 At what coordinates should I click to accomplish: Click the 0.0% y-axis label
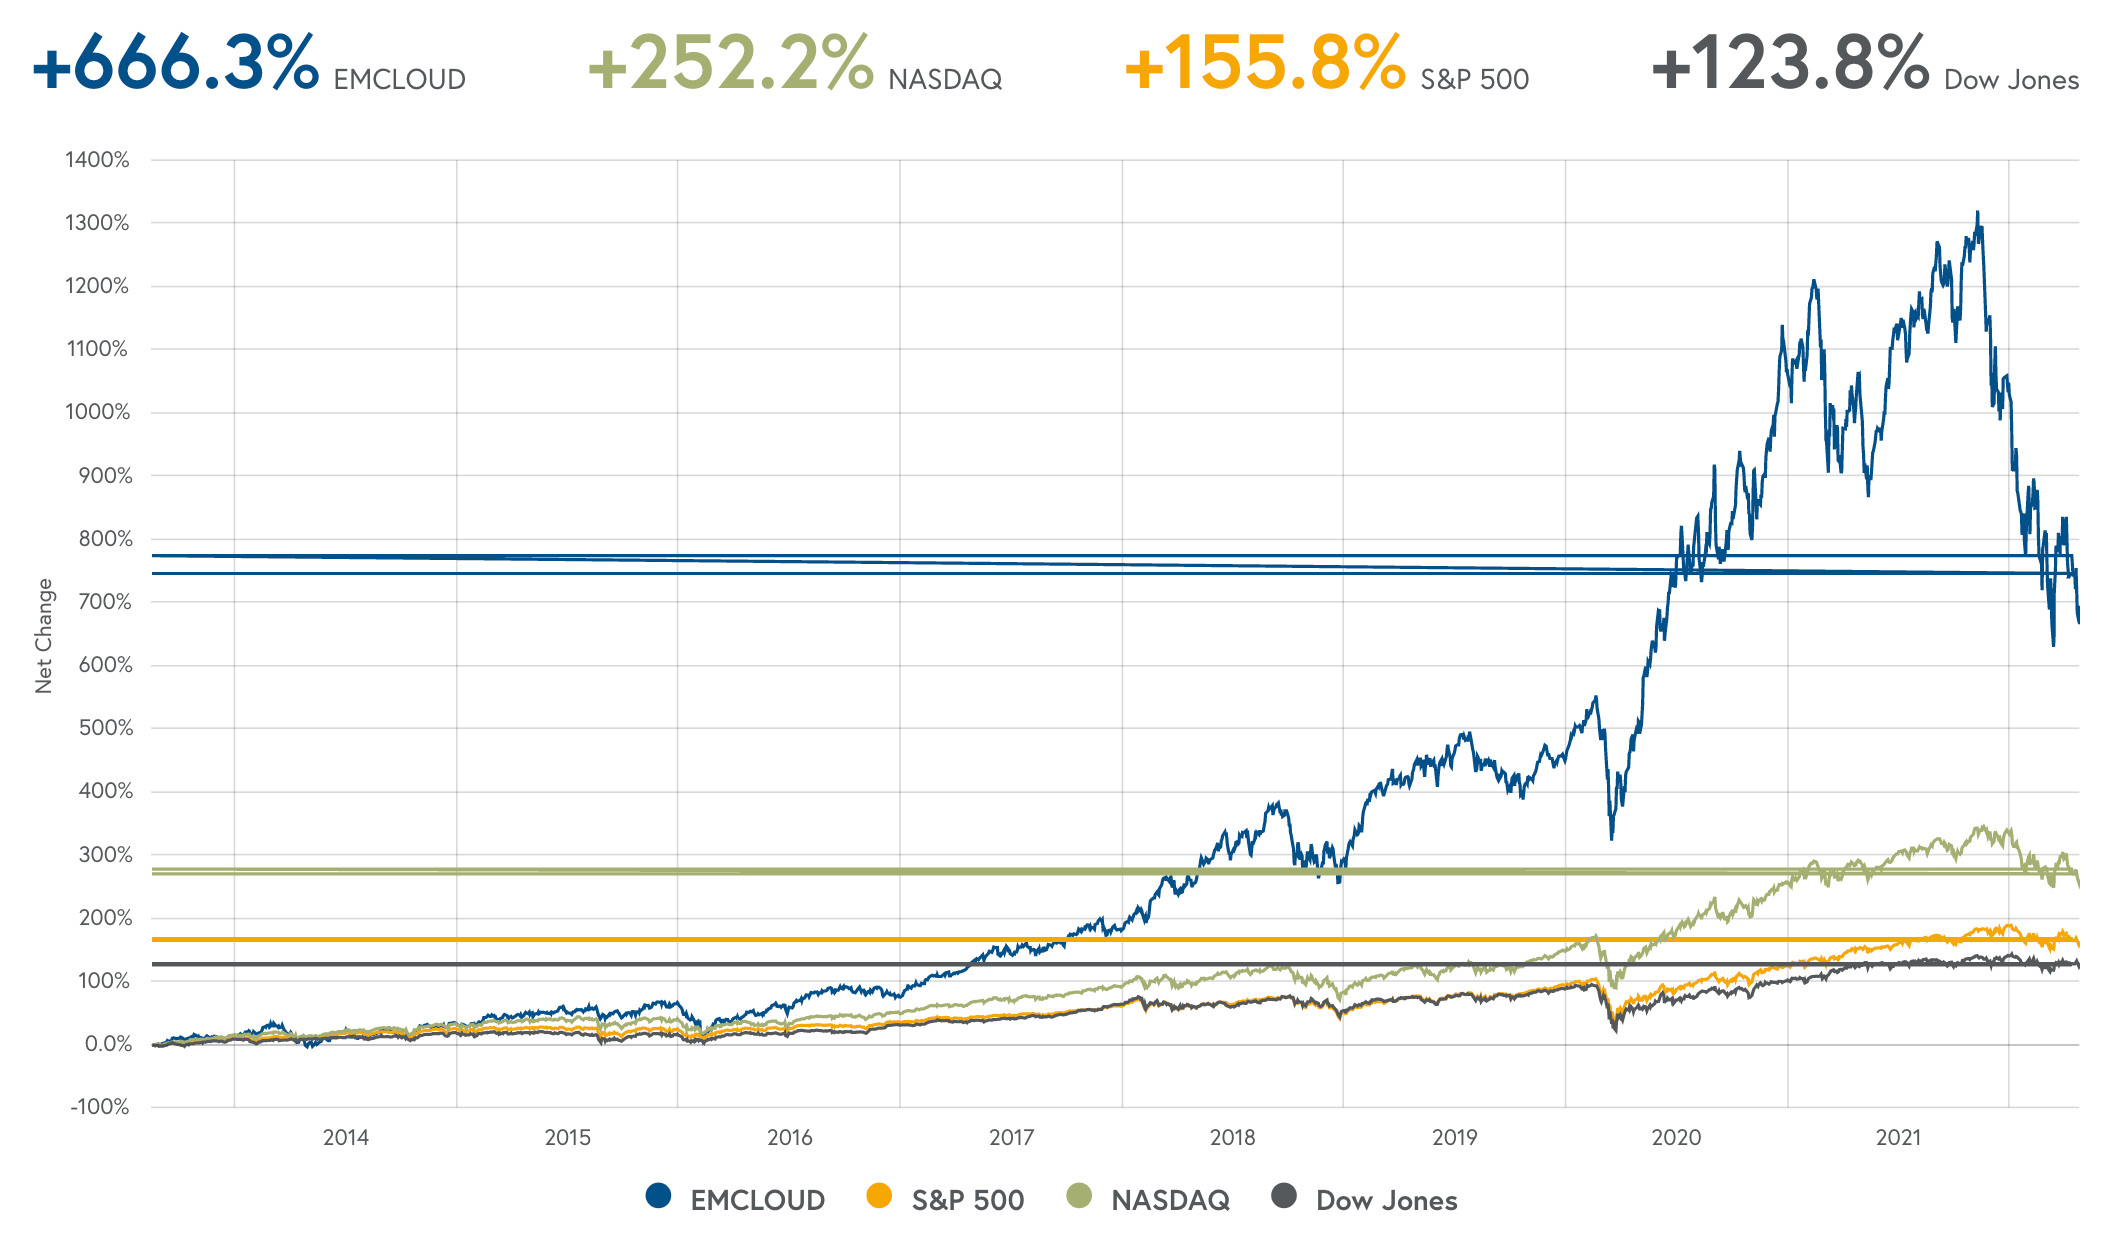click(108, 1044)
